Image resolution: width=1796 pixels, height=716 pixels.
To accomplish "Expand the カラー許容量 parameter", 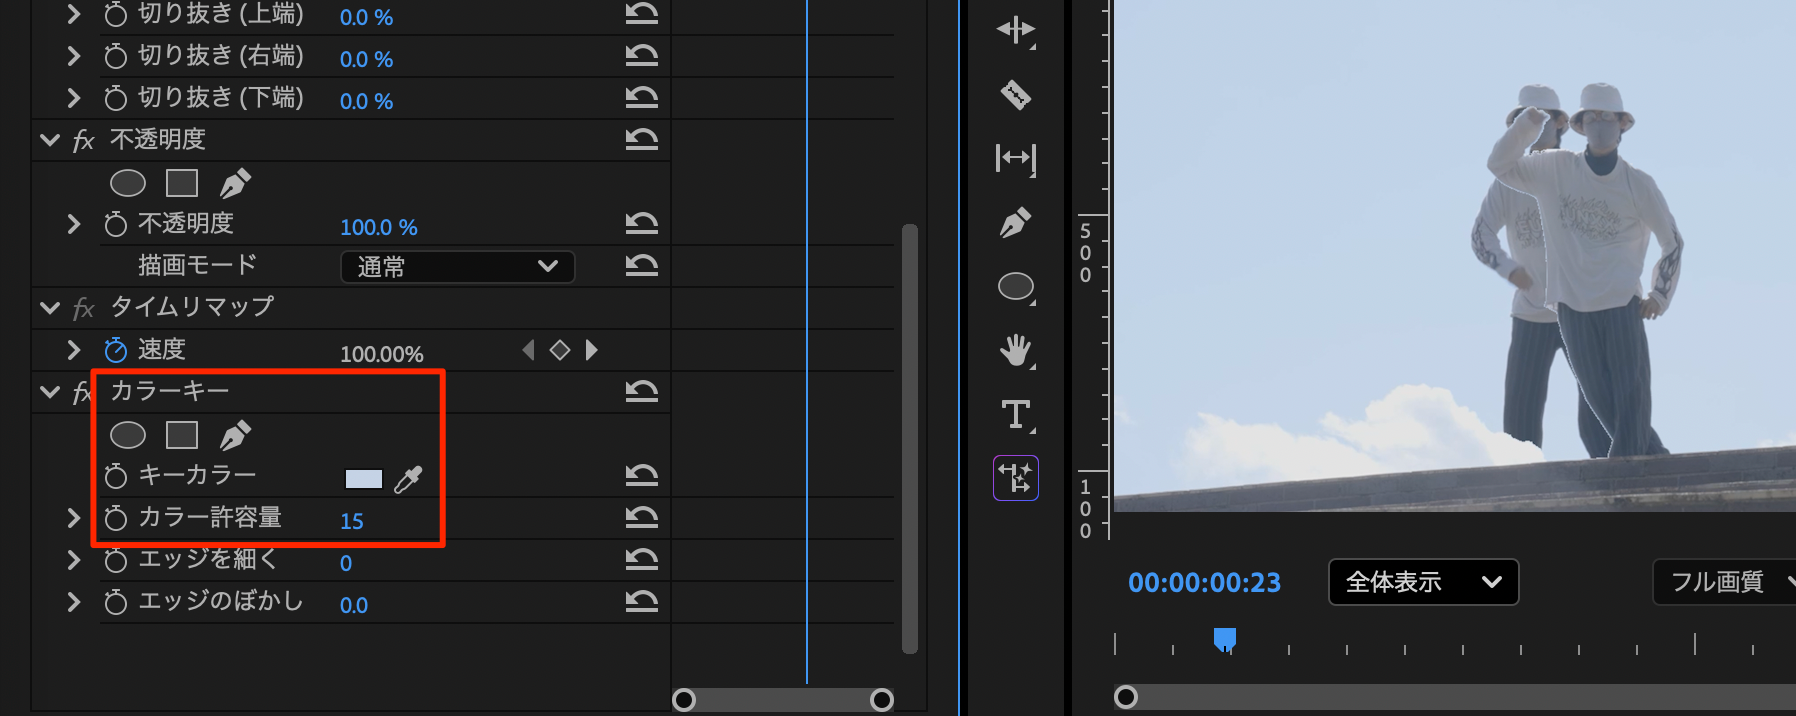I will point(73,518).
